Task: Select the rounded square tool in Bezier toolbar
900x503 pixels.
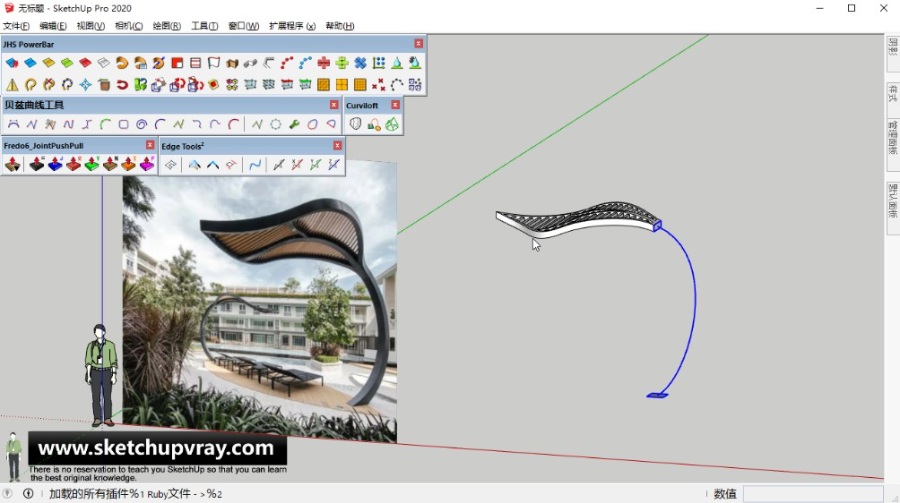Action: click(123, 124)
